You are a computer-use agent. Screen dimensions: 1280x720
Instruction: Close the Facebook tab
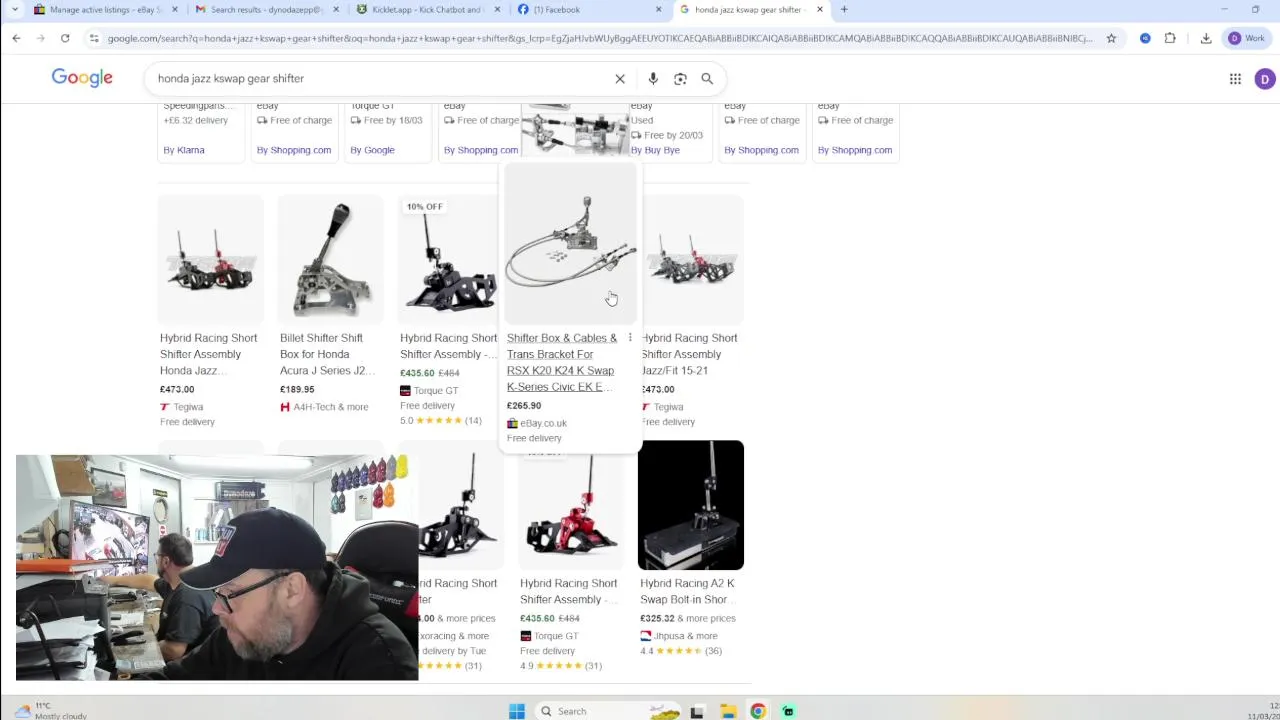(x=659, y=10)
